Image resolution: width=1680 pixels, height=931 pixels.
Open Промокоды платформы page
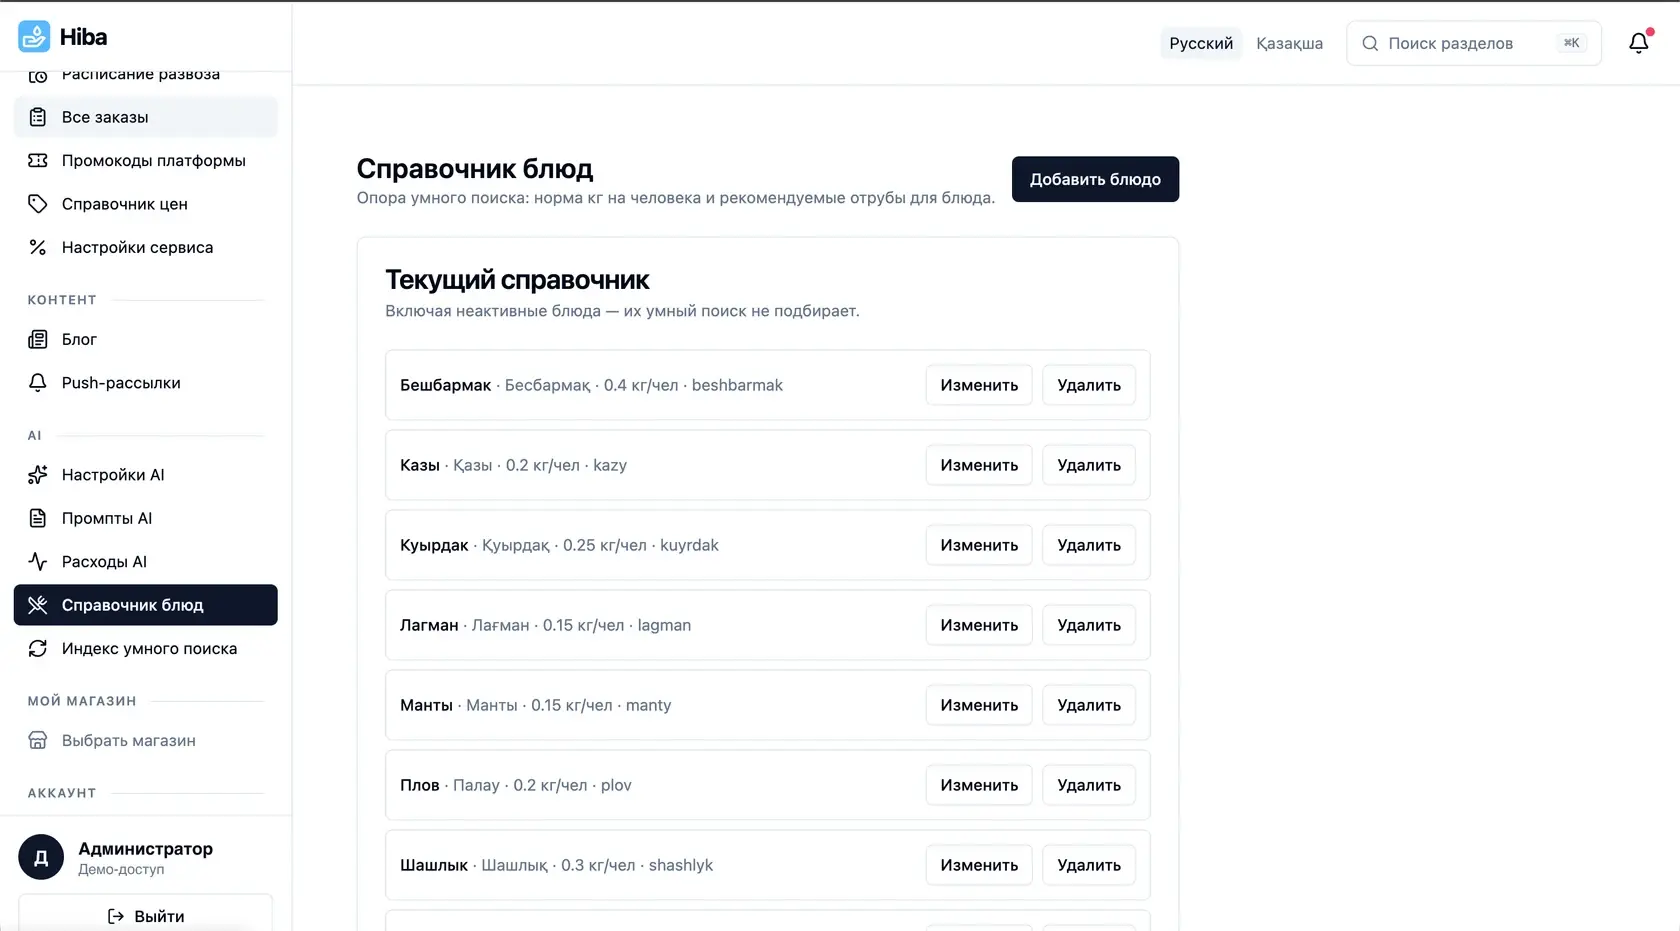[146, 160]
